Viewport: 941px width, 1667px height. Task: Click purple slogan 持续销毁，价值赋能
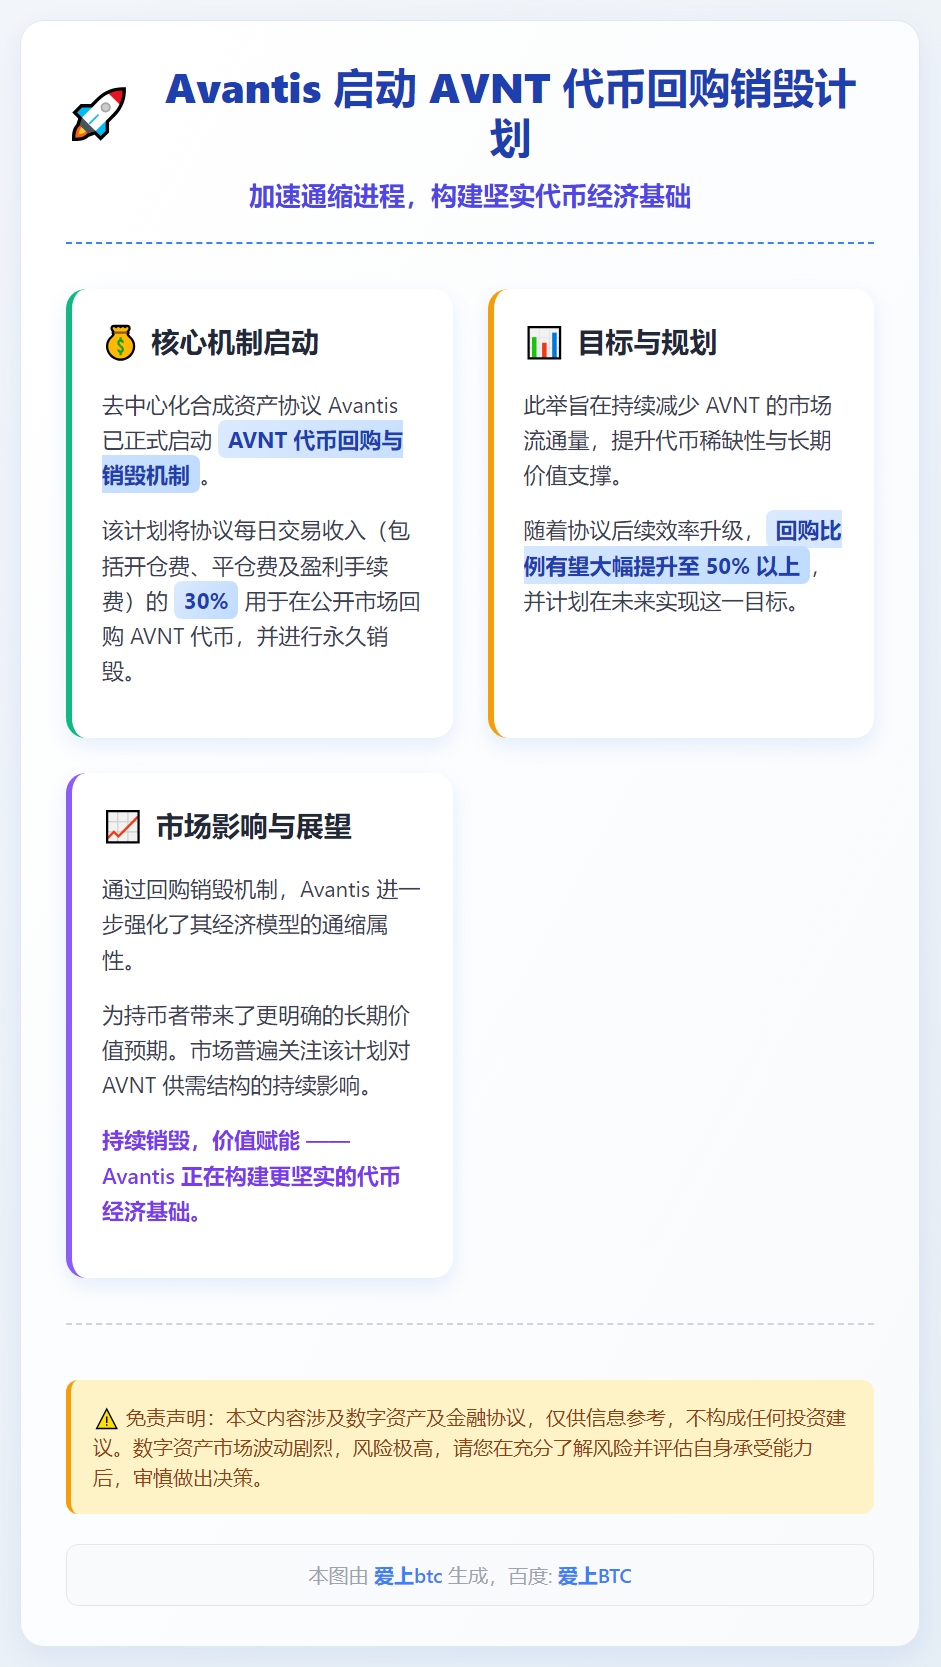(x=251, y=1176)
